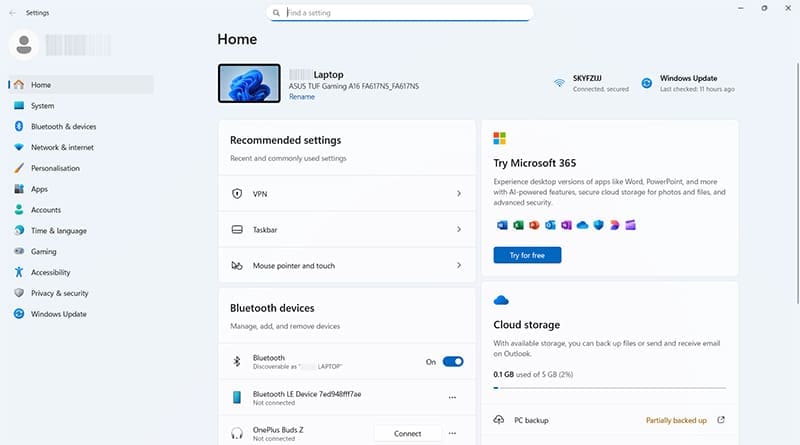This screenshot has height=445, width=800.
Task: Click the Cloud storage cloud icon
Action: 501,300
